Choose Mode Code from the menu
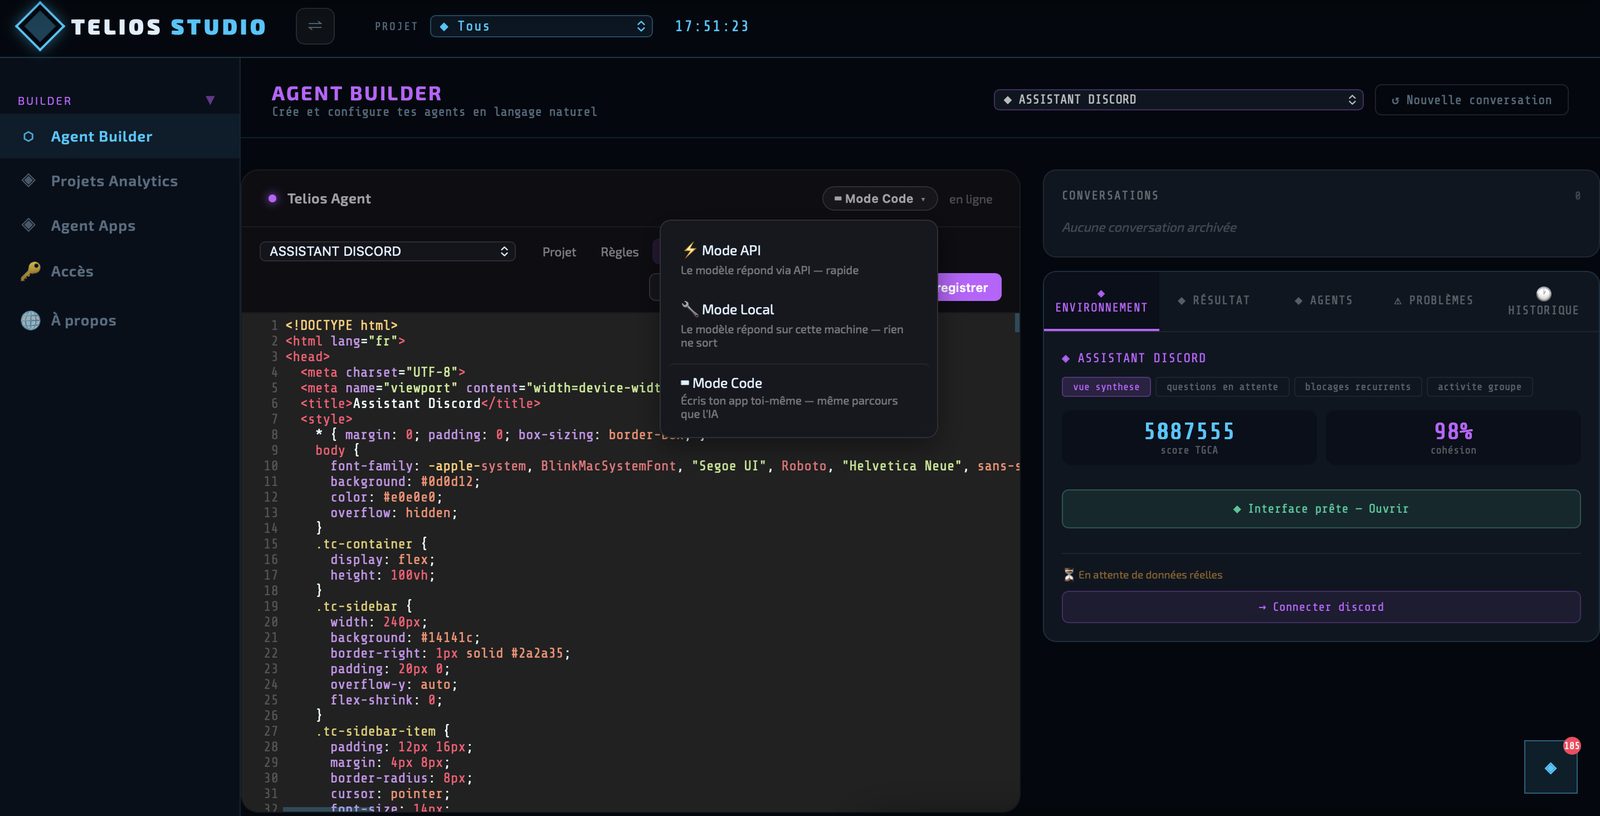The height and width of the screenshot is (816, 1600). pyautogui.click(x=798, y=397)
